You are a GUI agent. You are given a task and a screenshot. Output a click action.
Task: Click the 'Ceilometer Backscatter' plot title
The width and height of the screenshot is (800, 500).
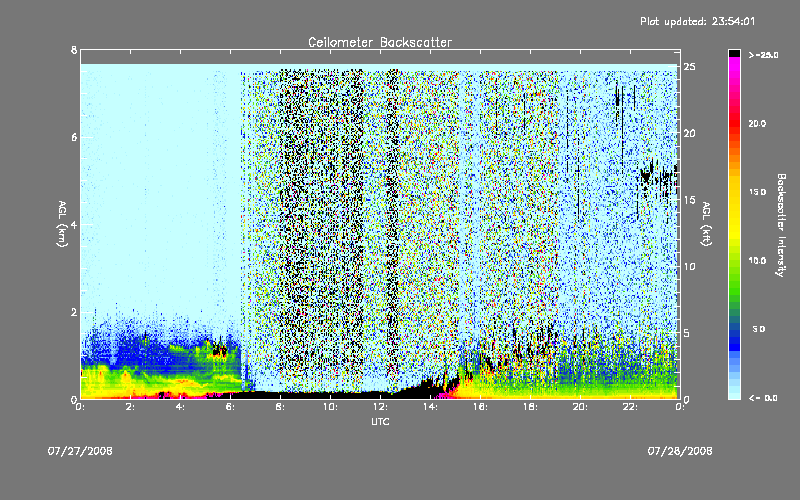coord(380,42)
